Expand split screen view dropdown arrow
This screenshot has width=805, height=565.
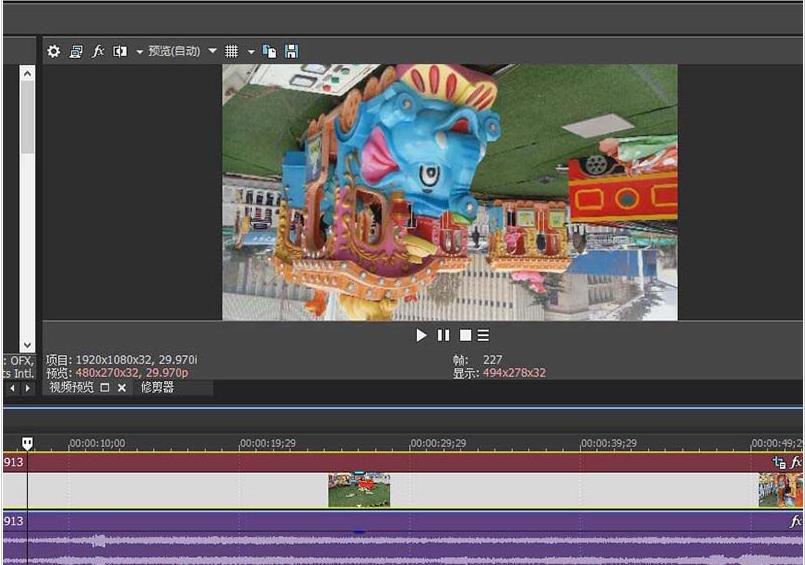[x=139, y=51]
